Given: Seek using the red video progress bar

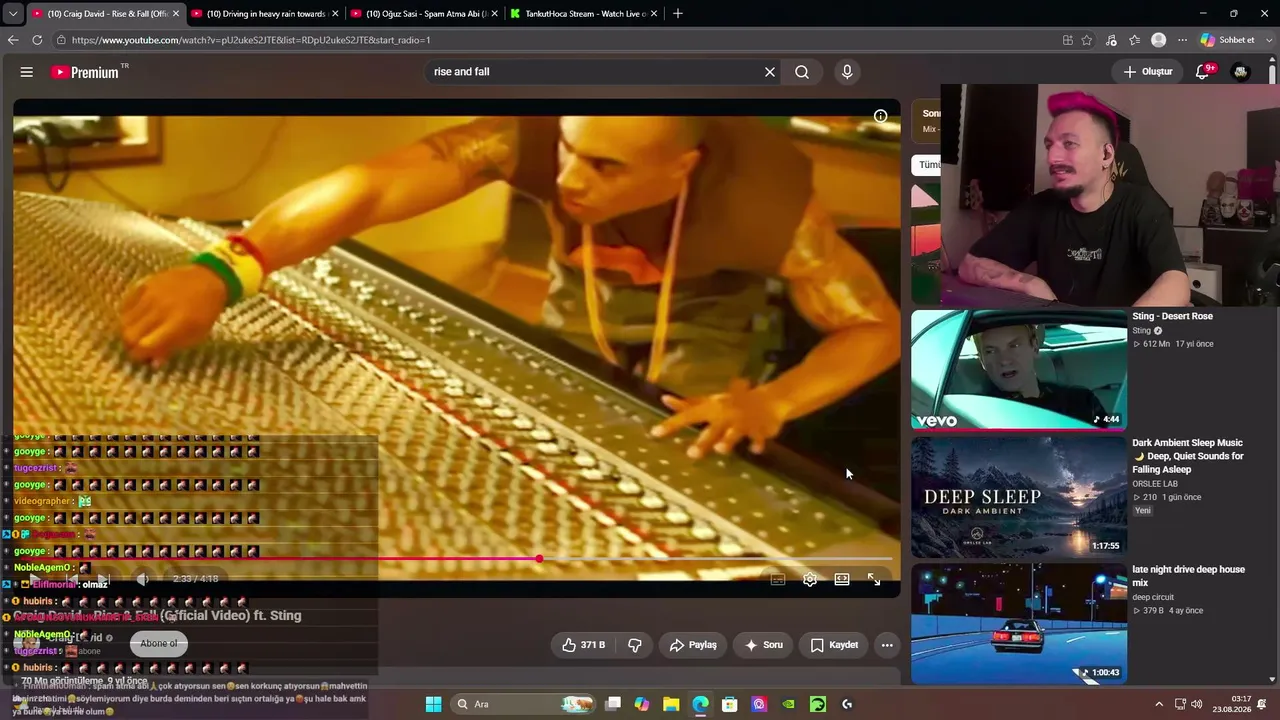Looking at the screenshot, I should (452, 559).
